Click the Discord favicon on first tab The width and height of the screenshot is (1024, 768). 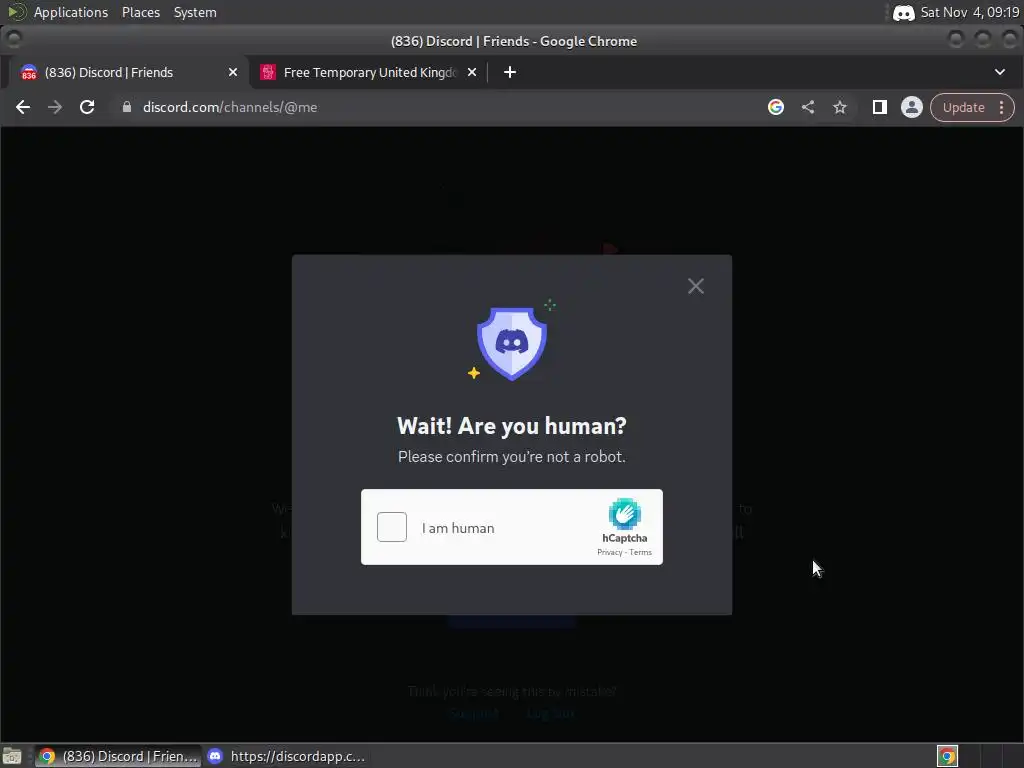(x=29, y=72)
